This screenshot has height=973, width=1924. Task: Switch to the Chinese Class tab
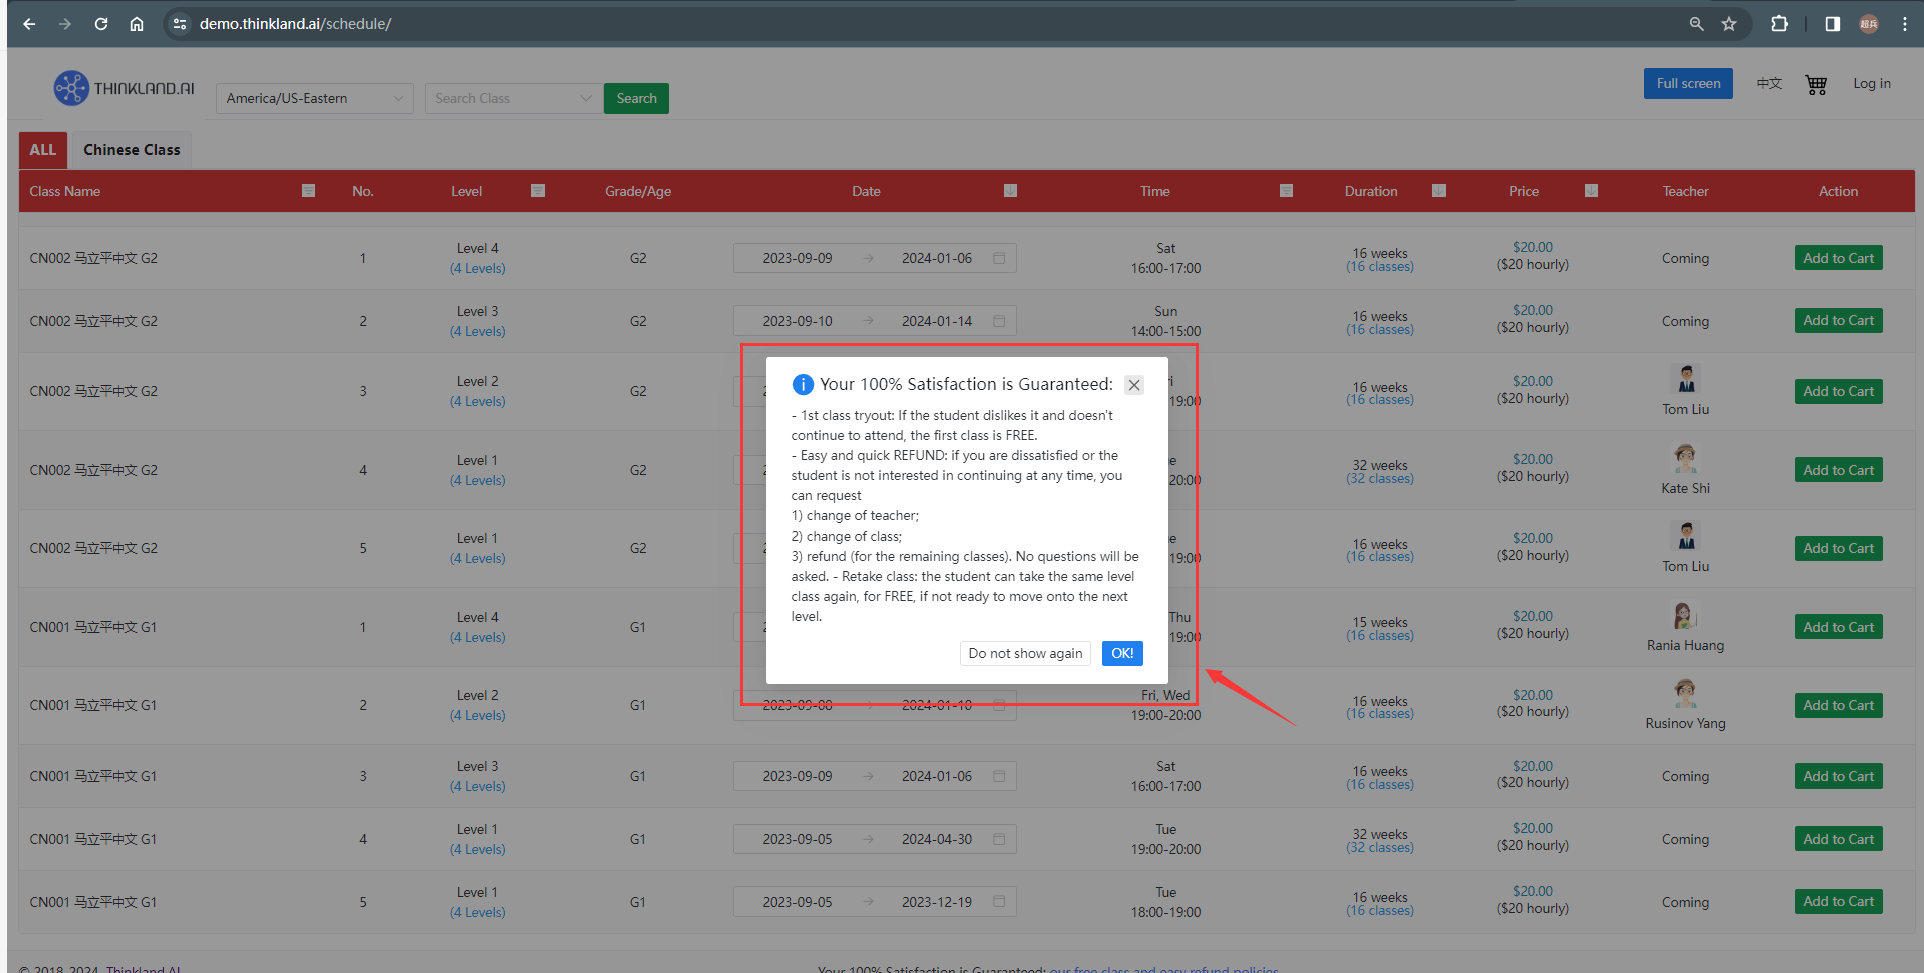tap(132, 150)
